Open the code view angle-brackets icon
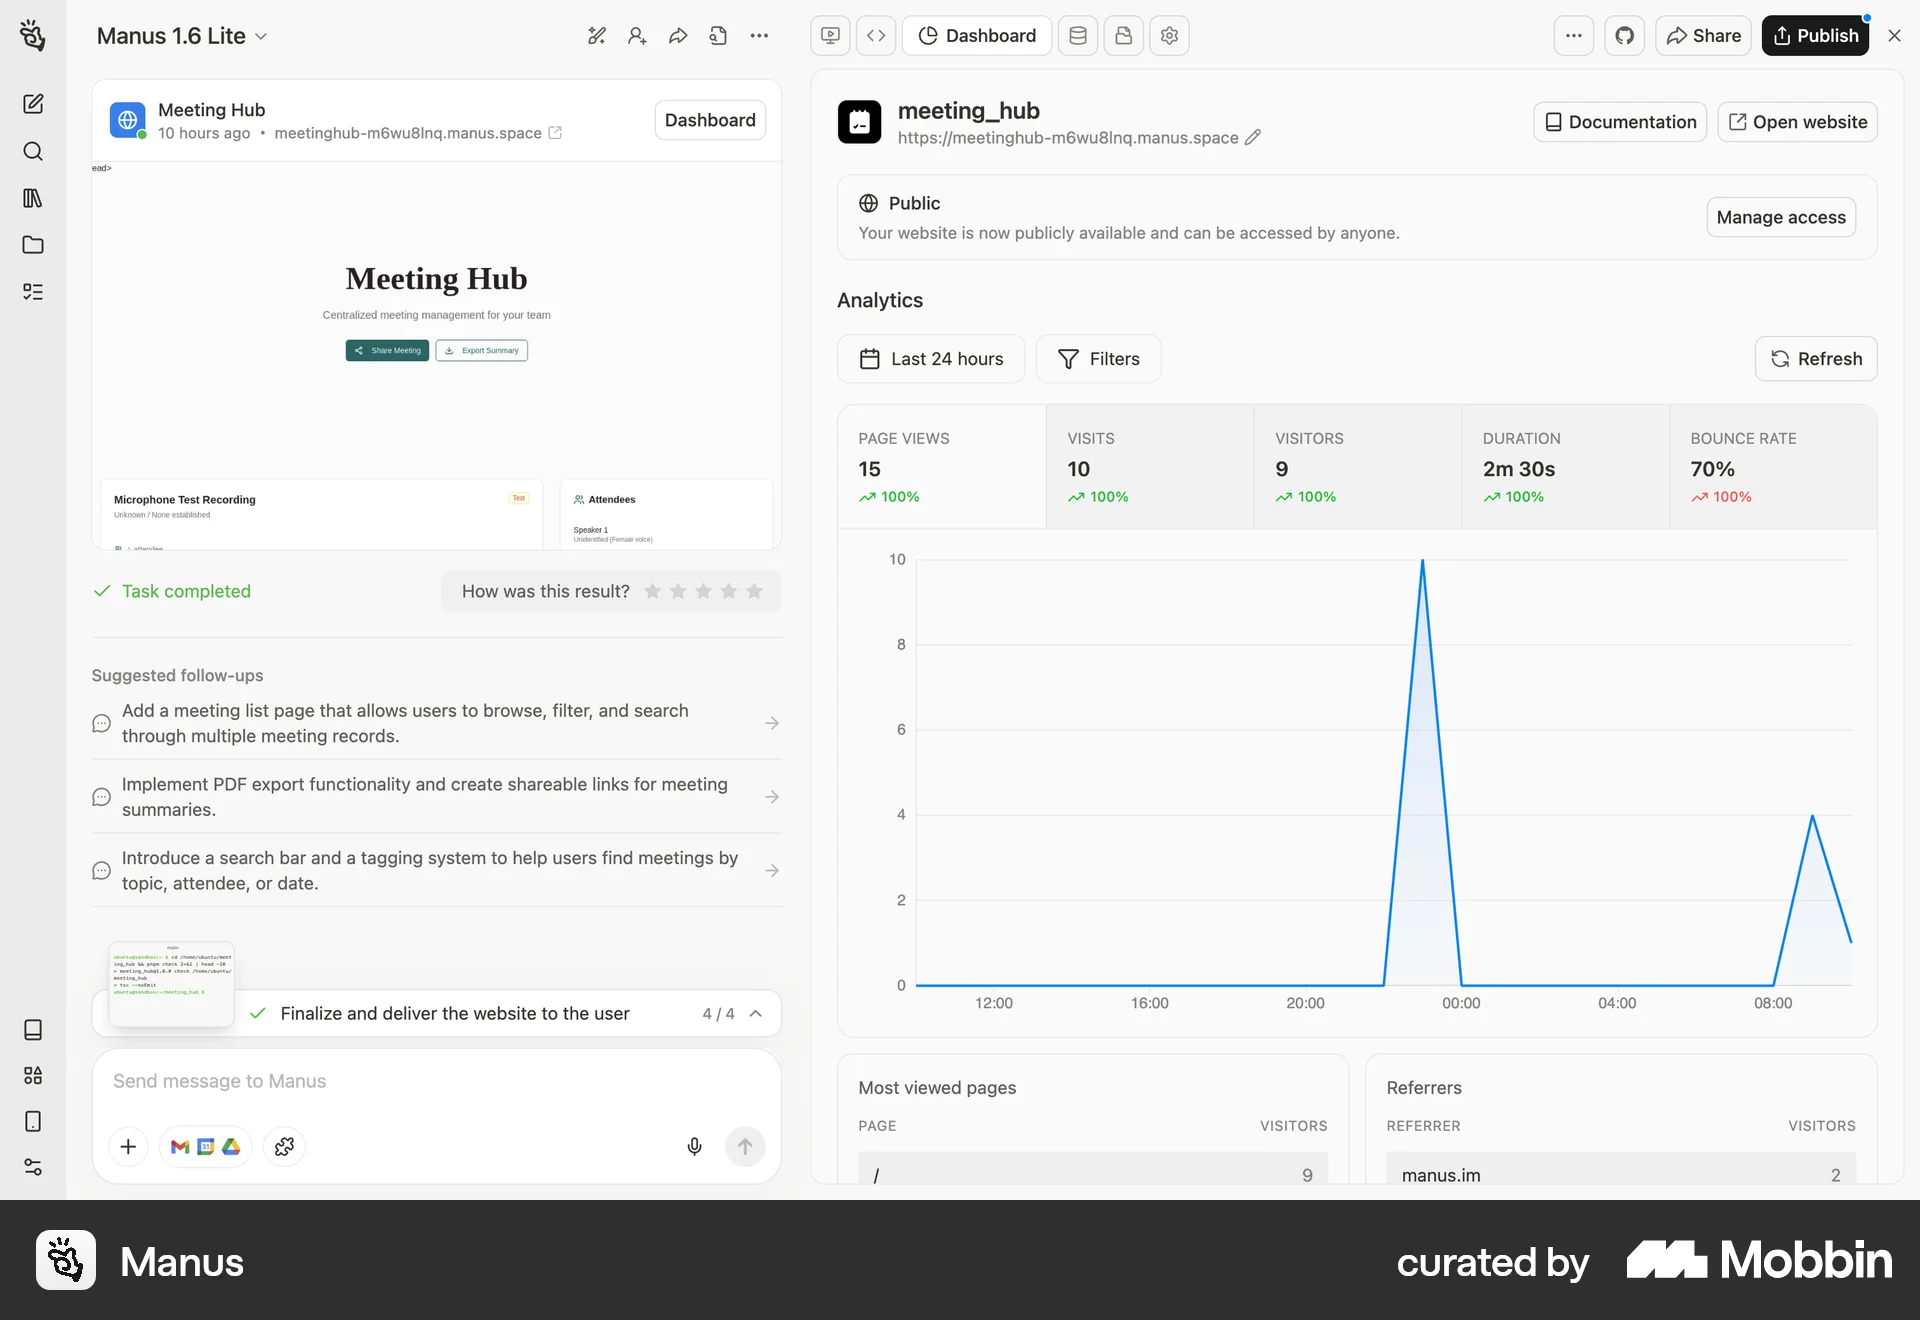Screen dimensions: 1920x1320 (x=876, y=36)
